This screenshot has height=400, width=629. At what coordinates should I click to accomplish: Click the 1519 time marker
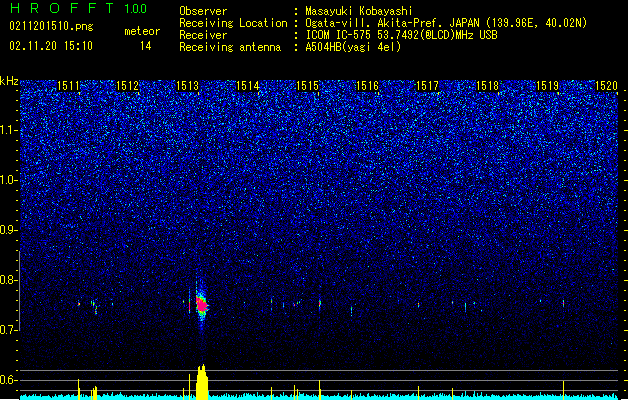coord(548,85)
